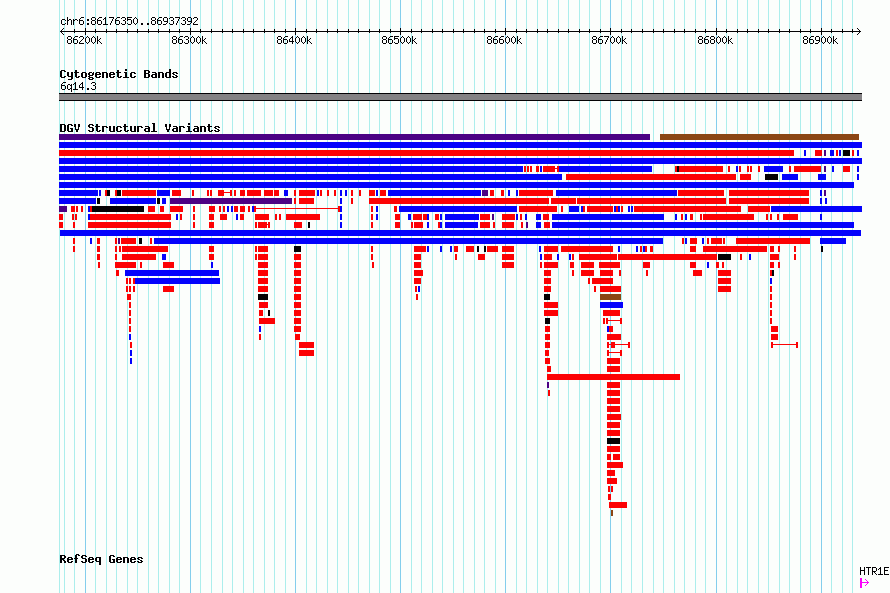Image resolution: width=890 pixels, height=593 pixels.
Task: Select the black variant at top of the 86400k column
Action: click(x=297, y=249)
